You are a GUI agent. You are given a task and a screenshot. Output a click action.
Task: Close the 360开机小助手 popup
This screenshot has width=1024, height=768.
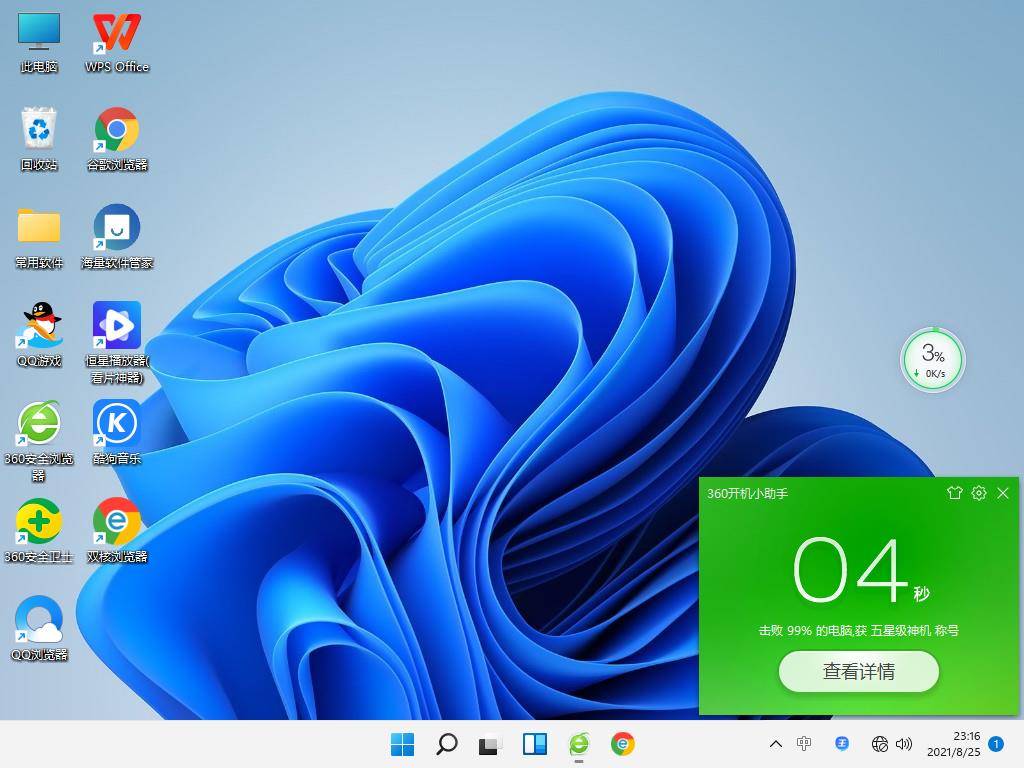[x=1003, y=493]
